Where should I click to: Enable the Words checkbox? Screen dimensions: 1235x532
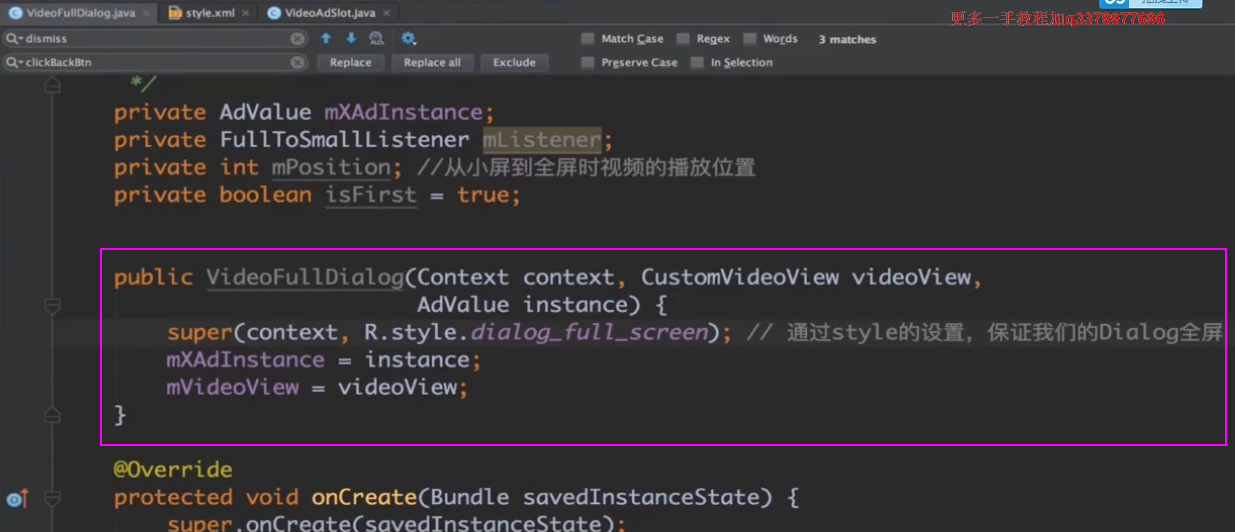749,39
